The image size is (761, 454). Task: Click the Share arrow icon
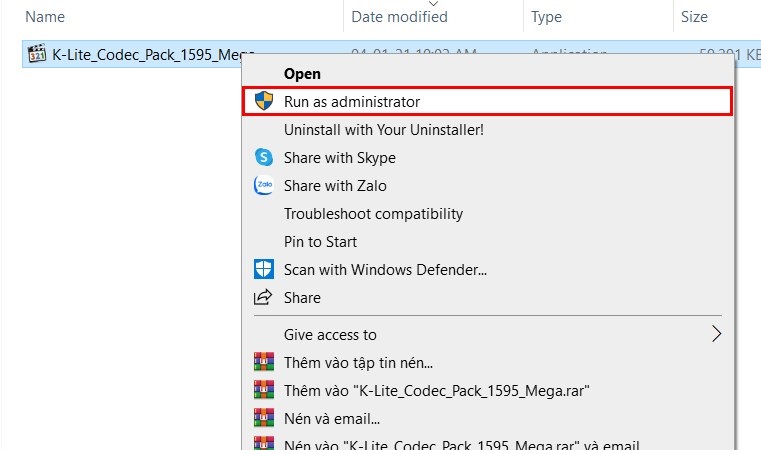(x=264, y=297)
